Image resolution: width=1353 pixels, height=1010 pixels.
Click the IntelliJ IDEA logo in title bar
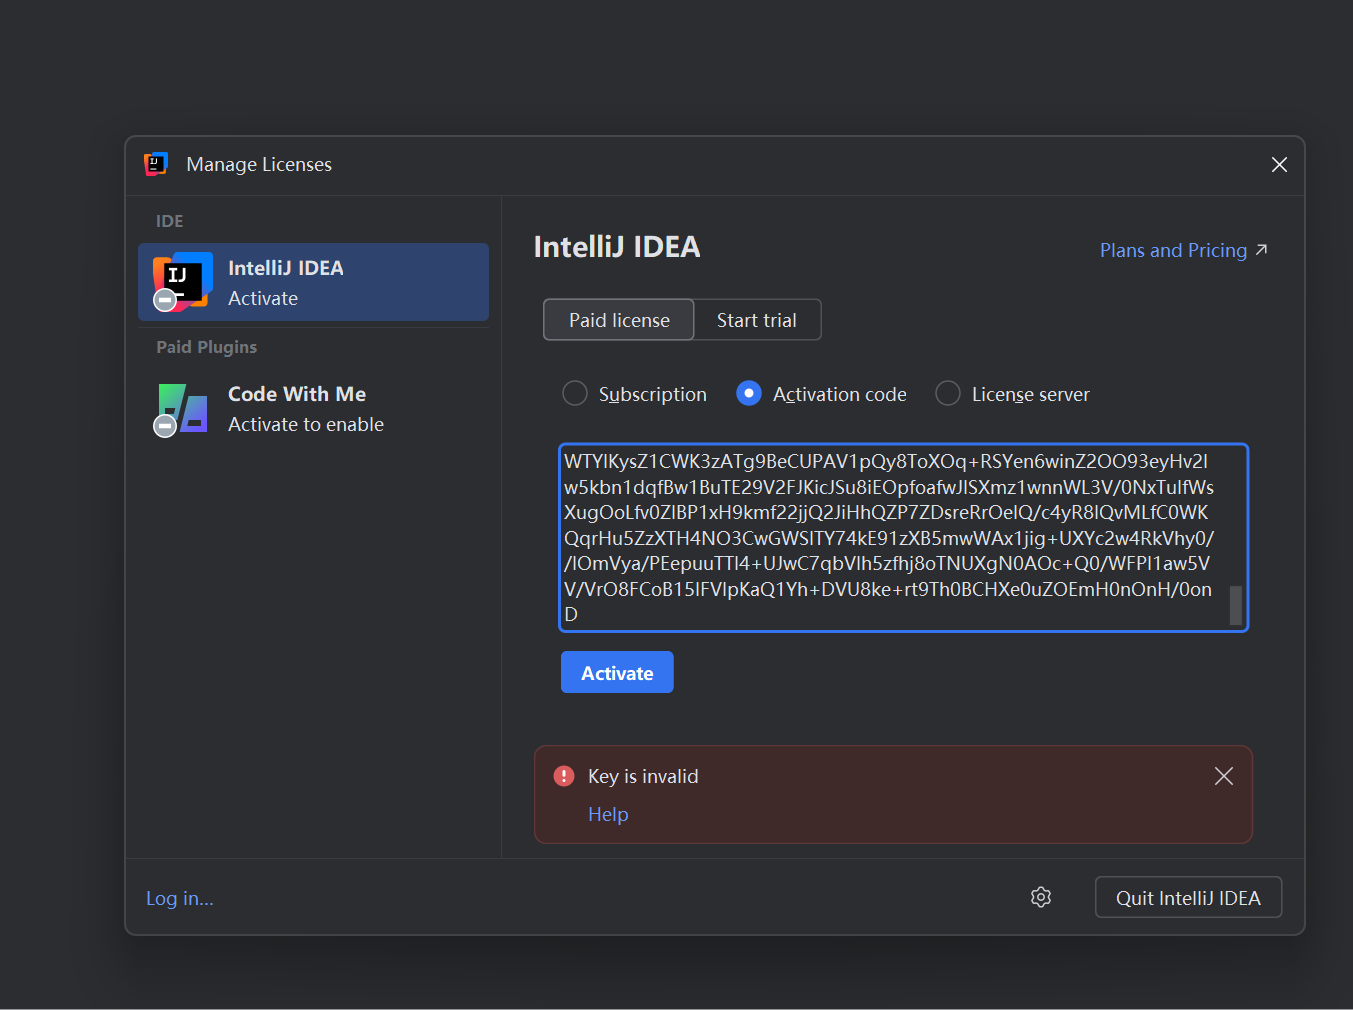156,164
